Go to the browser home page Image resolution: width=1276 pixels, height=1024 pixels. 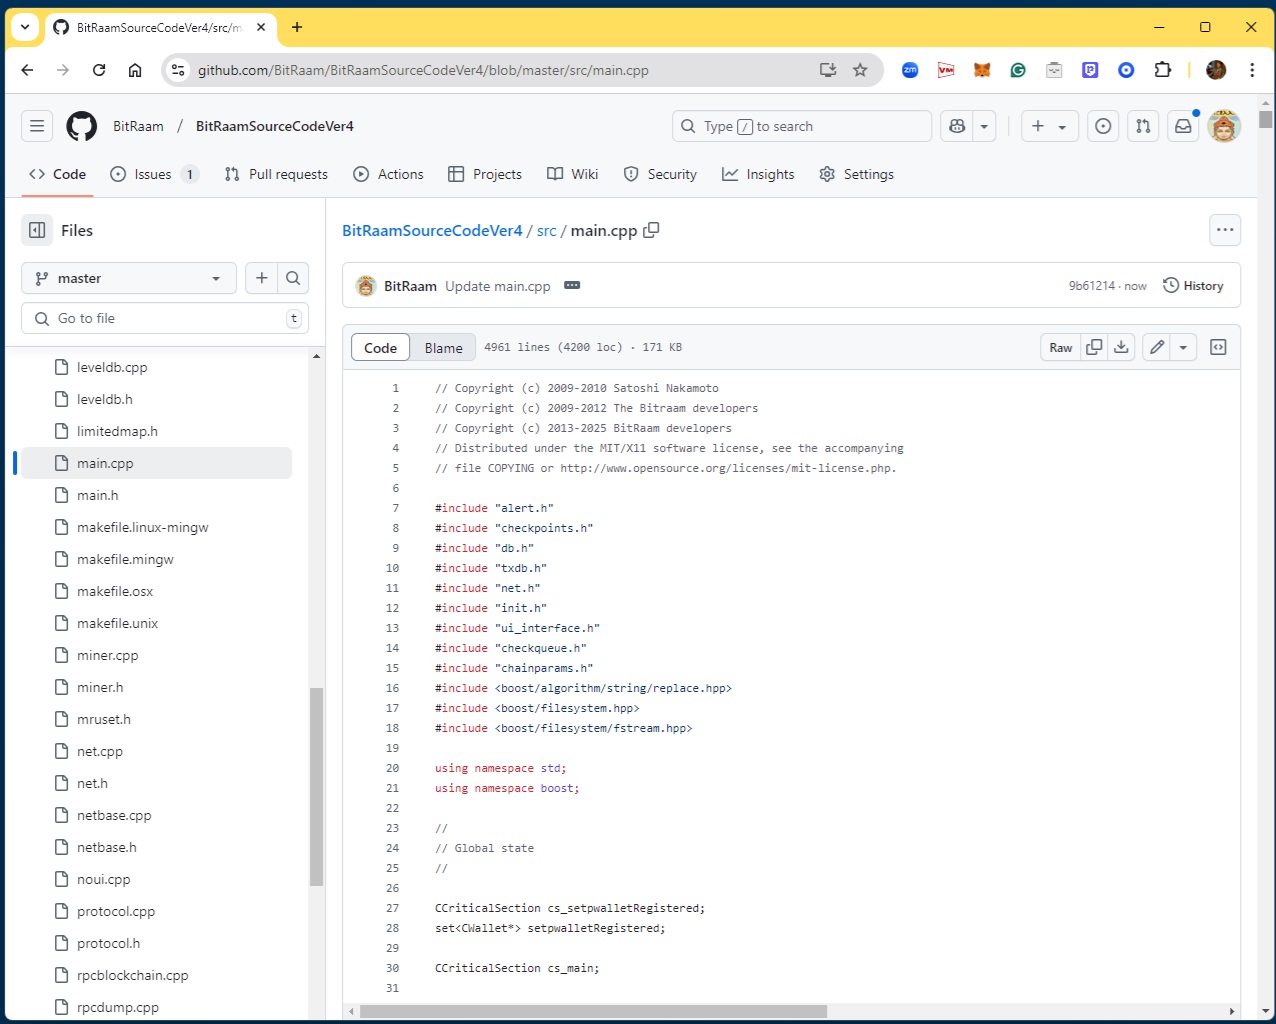click(135, 70)
